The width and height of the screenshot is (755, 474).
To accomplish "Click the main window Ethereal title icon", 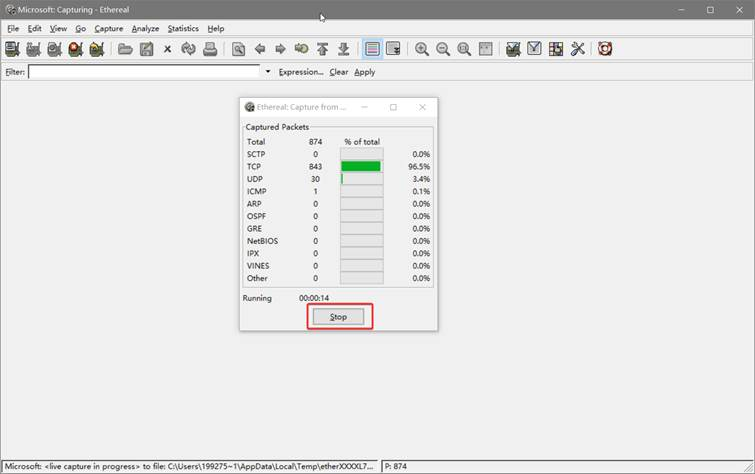I will [11, 10].
